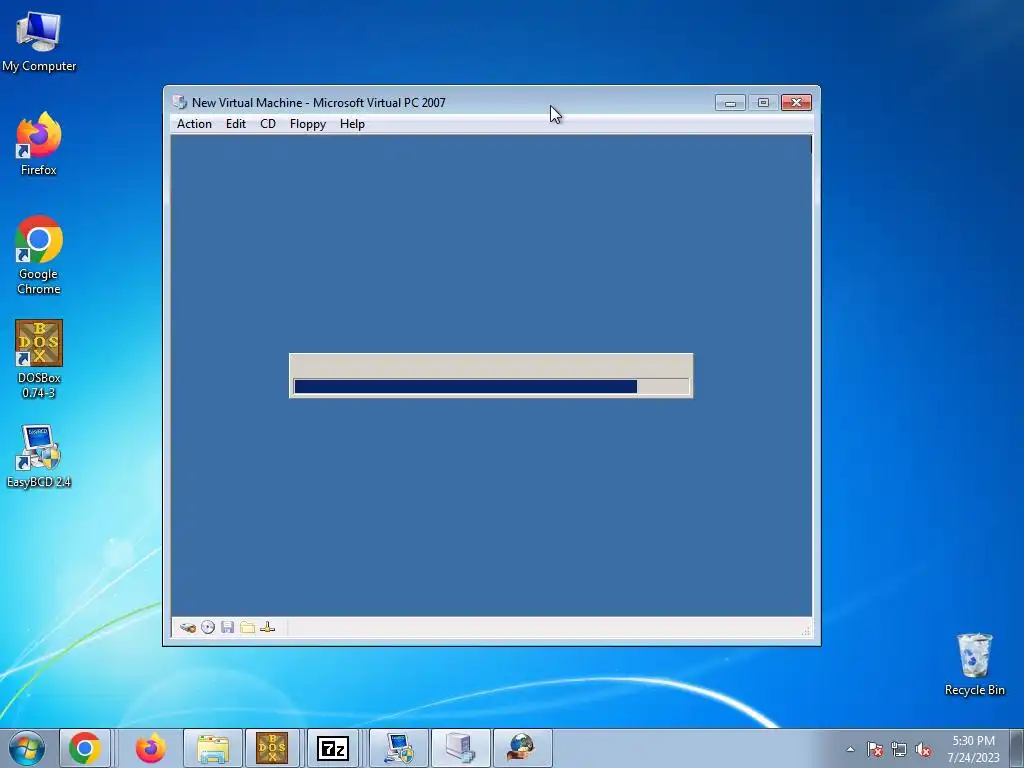Click the CD drive status icon
This screenshot has height=768, width=1024.
[x=208, y=628]
